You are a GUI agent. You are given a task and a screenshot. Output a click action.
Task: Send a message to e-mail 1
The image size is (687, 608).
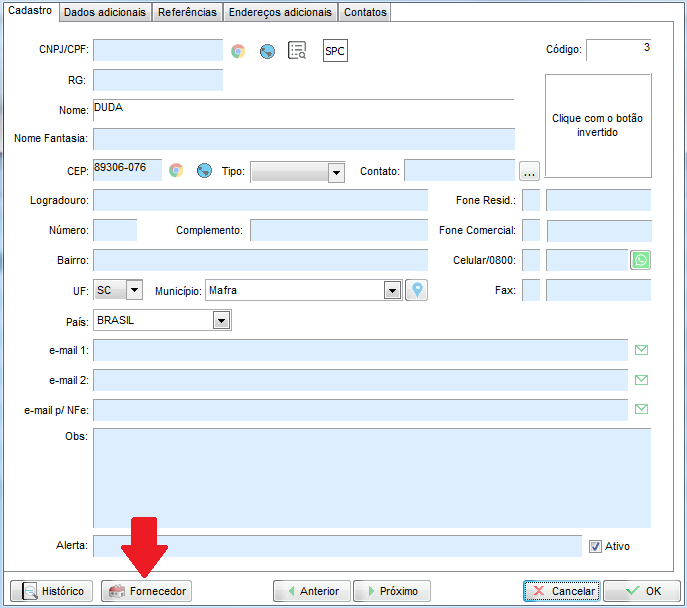click(642, 350)
